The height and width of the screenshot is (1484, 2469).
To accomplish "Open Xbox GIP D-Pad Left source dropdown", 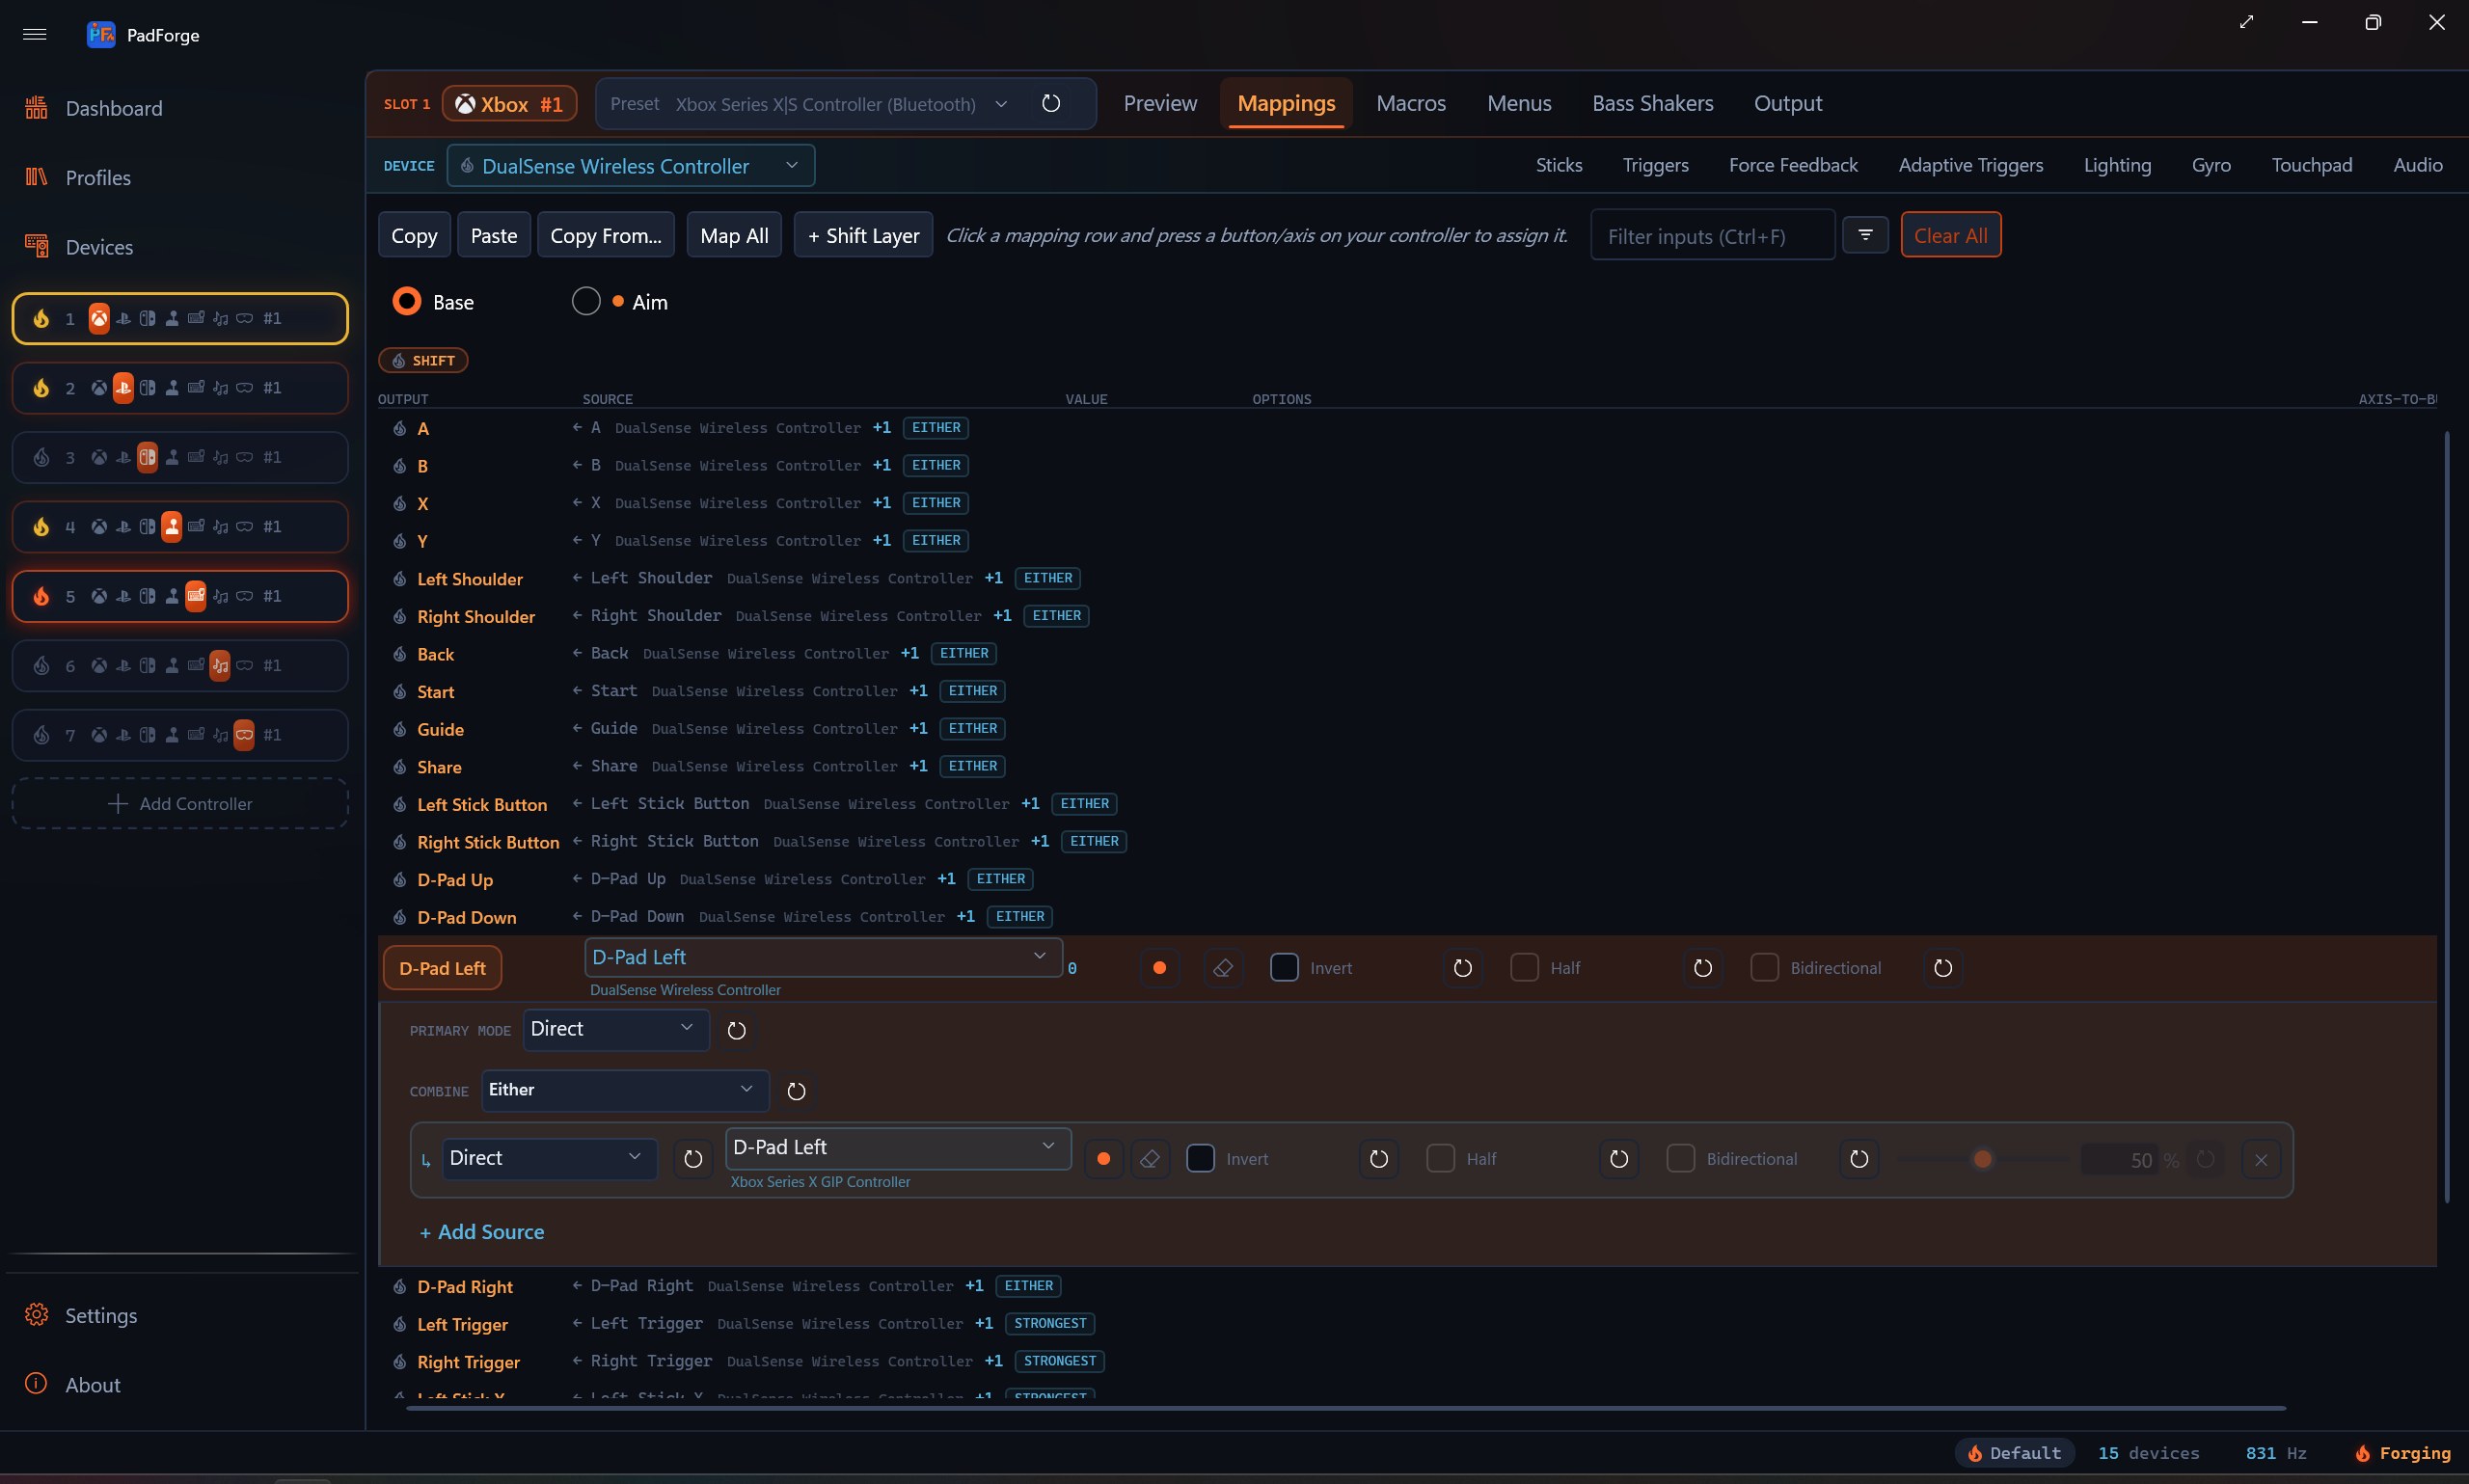I will tap(898, 1148).
